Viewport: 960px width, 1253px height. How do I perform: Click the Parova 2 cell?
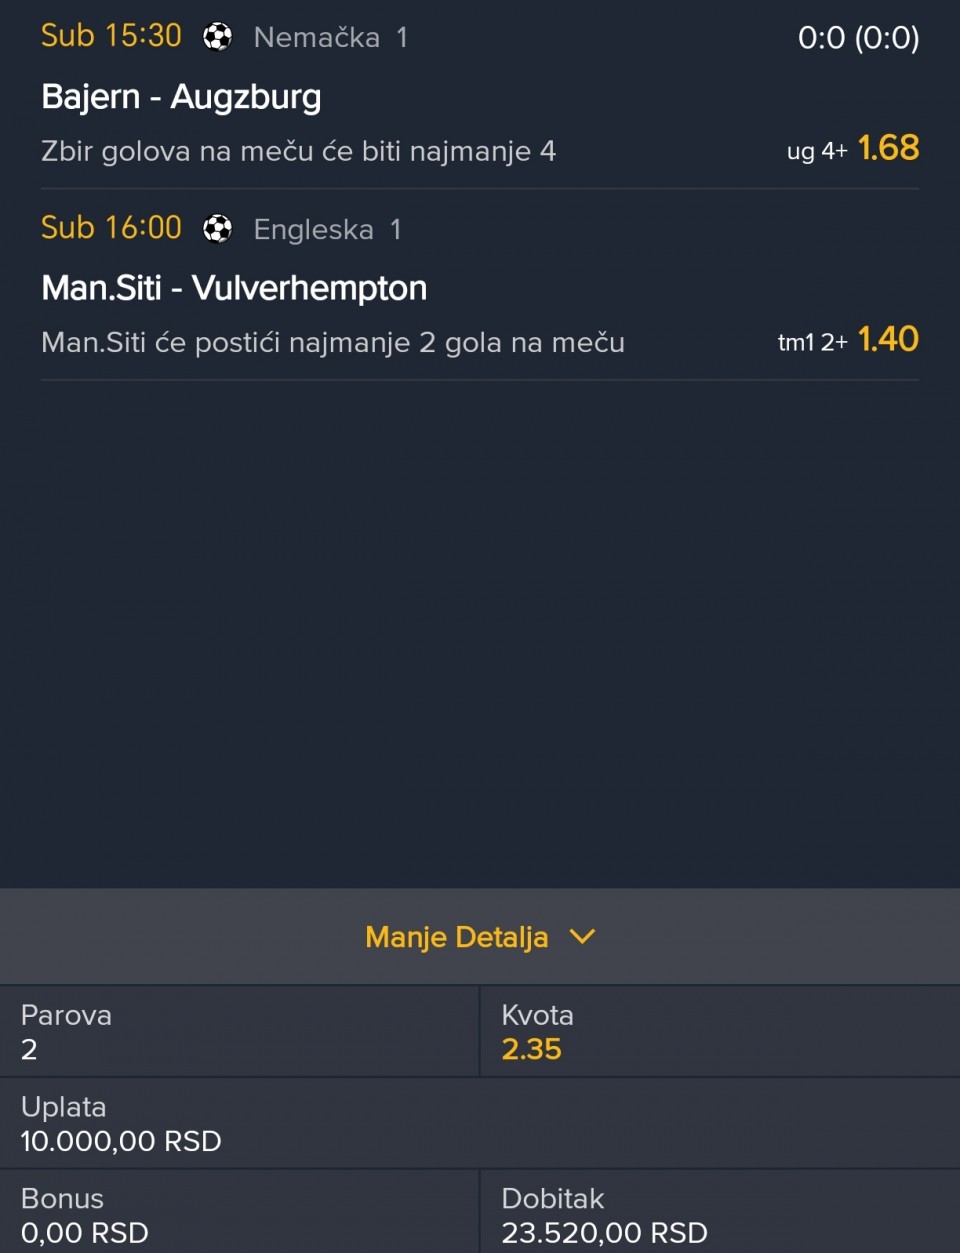pyautogui.click(x=240, y=1031)
